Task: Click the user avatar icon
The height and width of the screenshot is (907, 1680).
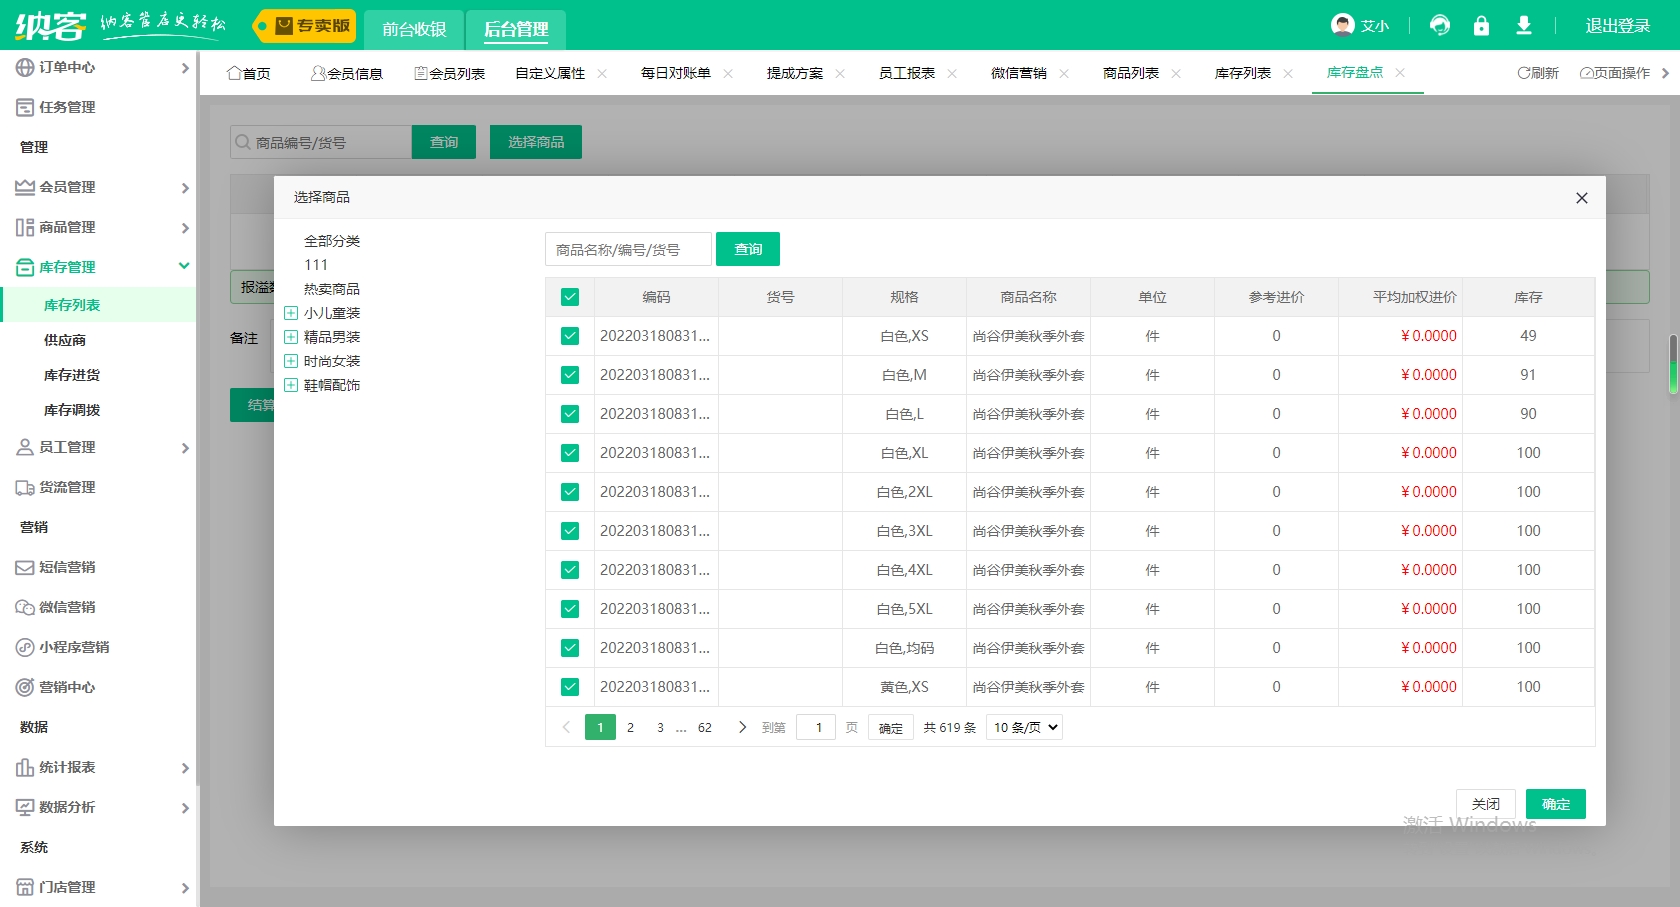Action: [1343, 25]
